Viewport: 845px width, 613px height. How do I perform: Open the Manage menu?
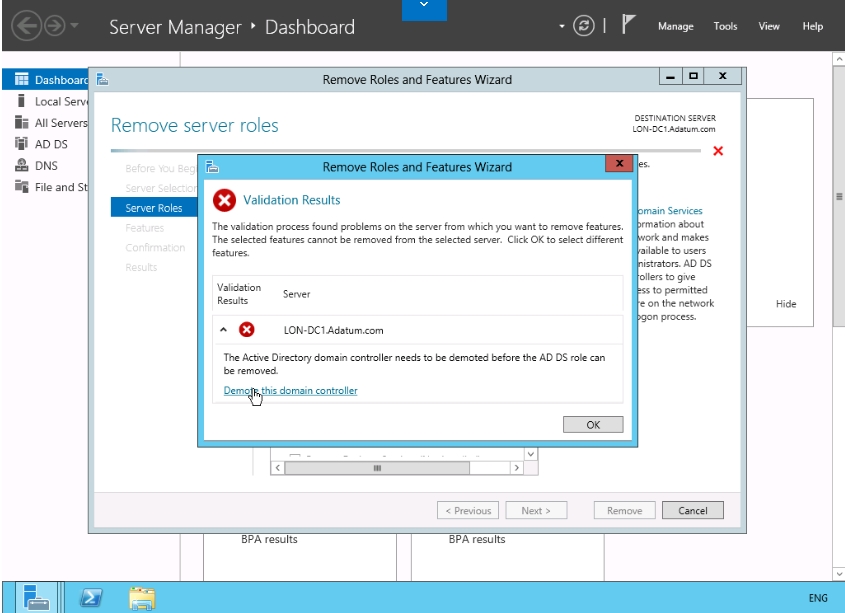[675, 26]
